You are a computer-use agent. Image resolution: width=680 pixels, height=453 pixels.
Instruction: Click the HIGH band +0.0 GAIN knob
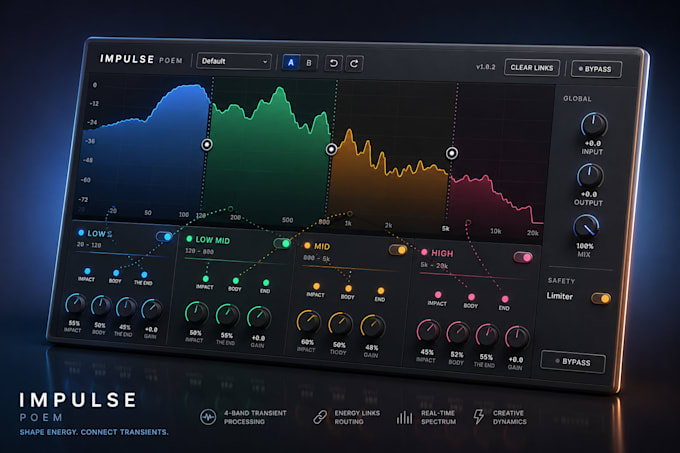click(x=517, y=338)
